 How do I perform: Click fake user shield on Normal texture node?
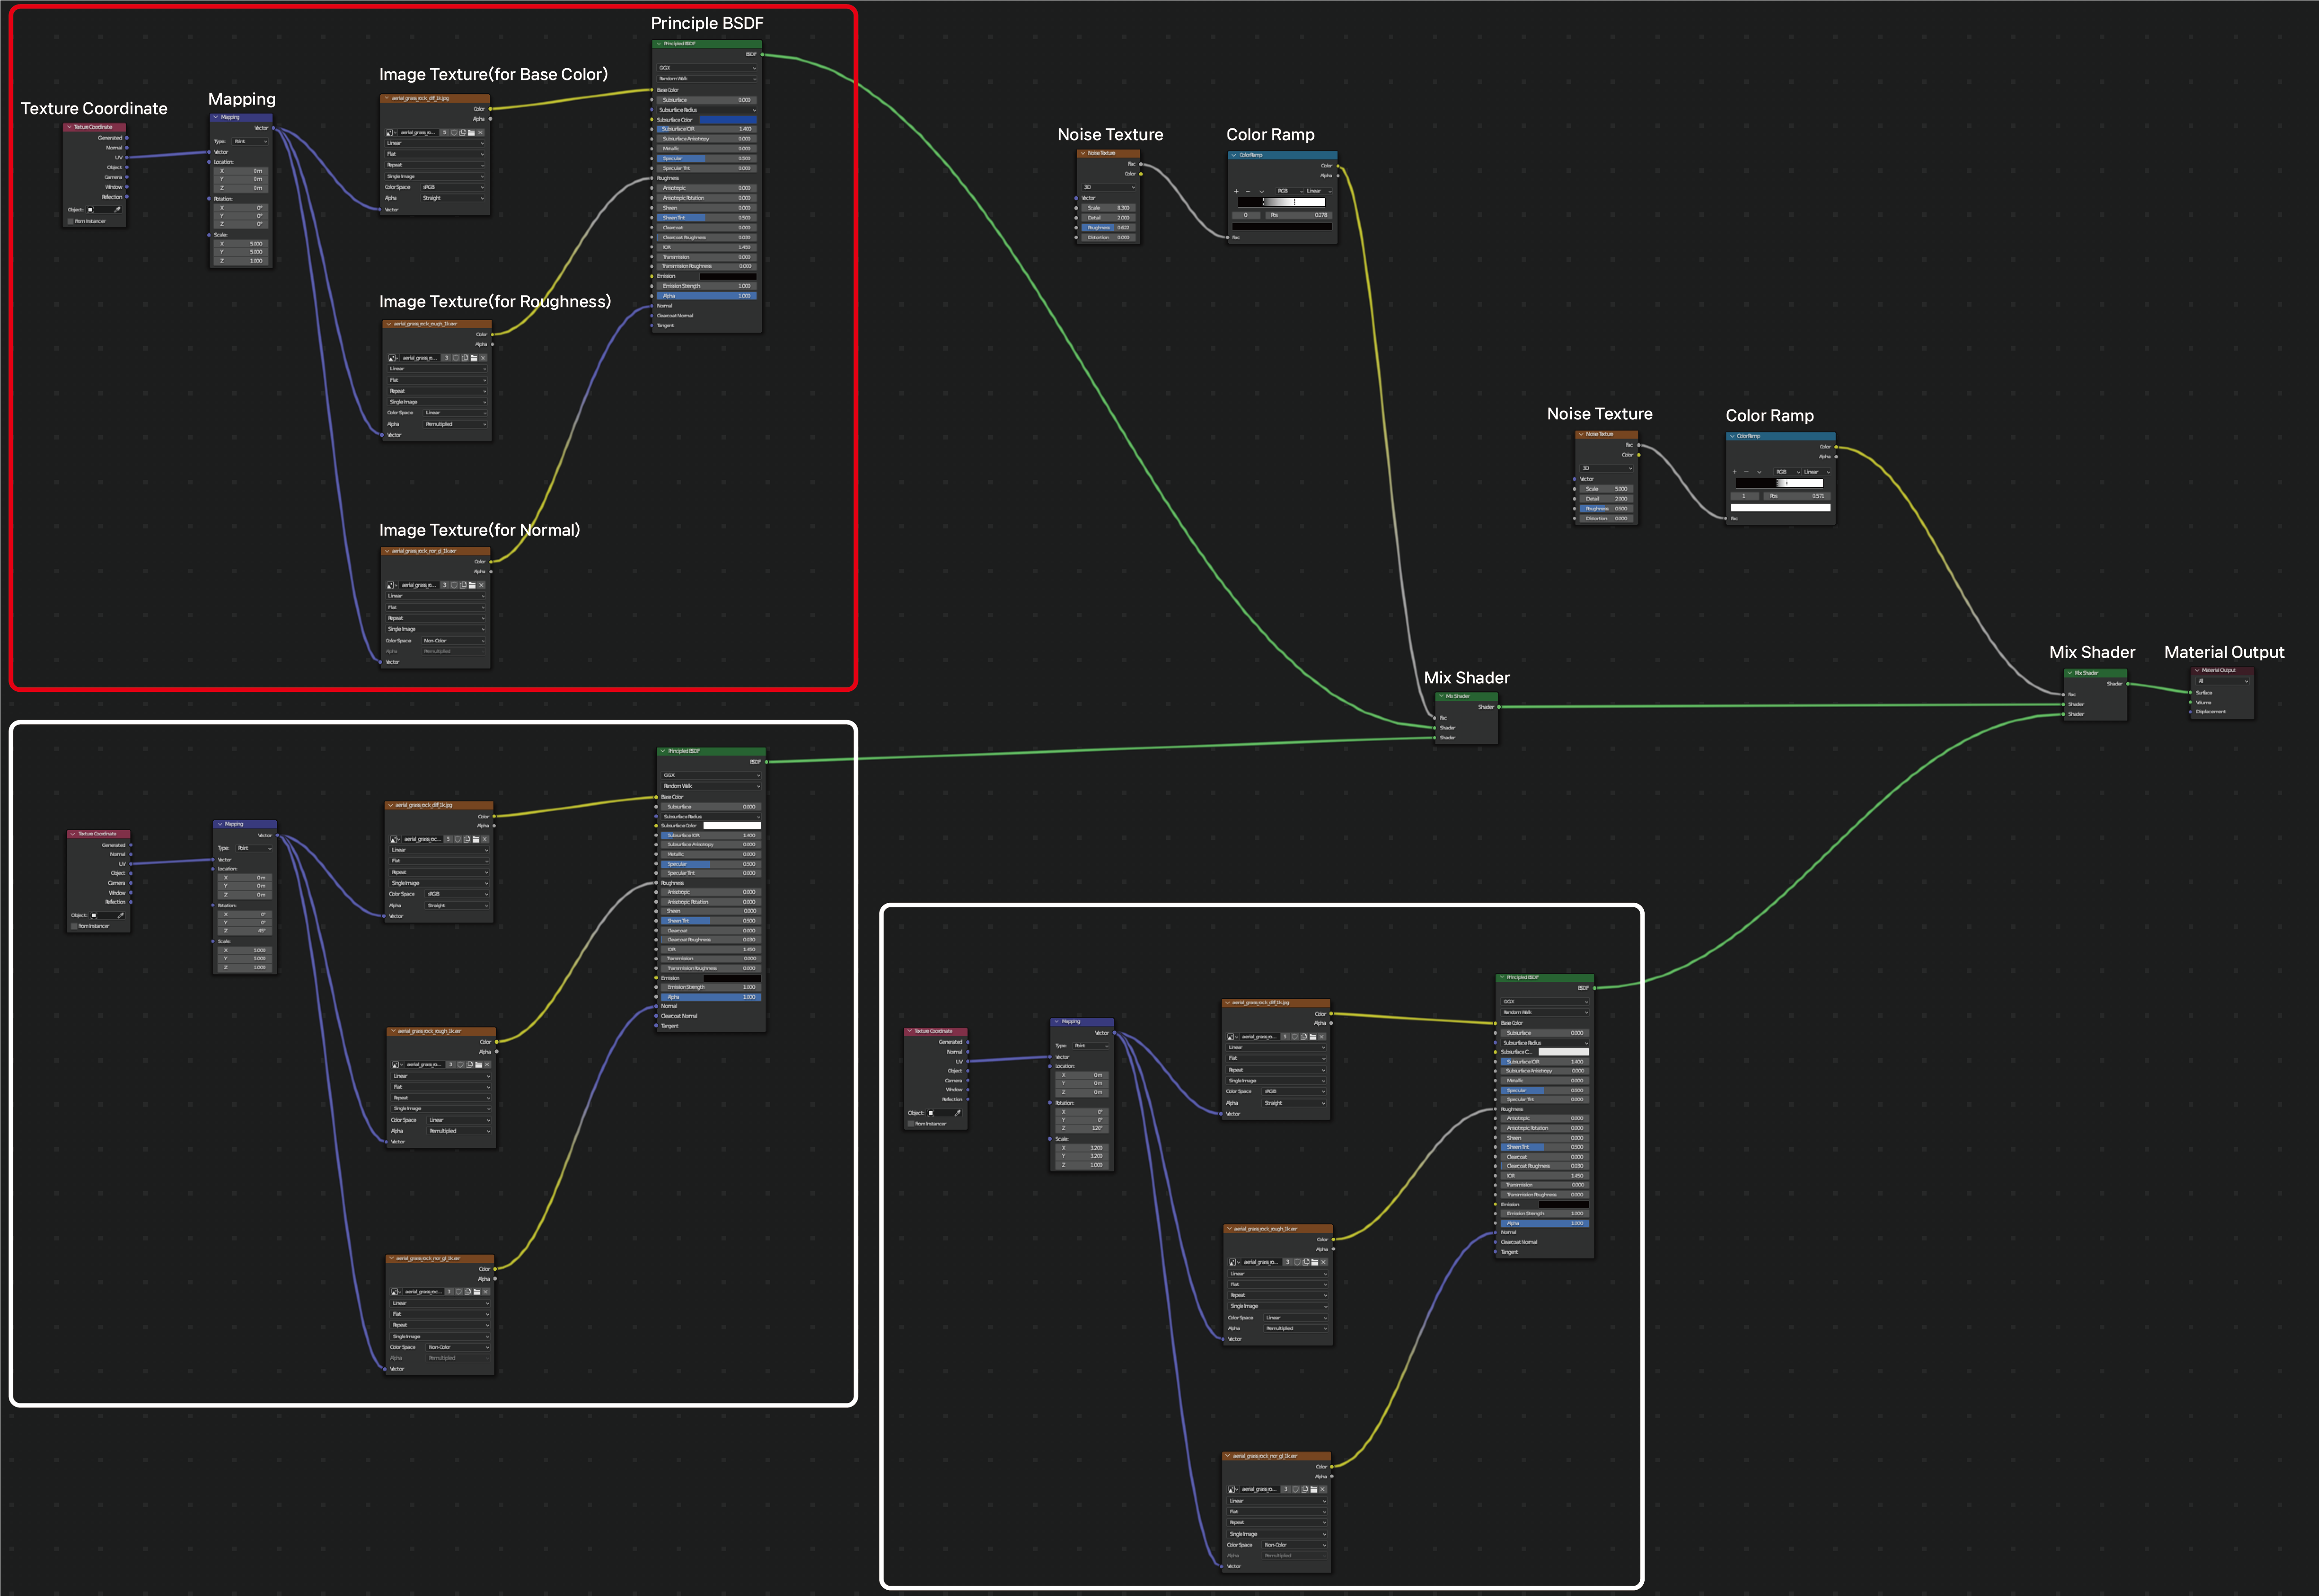(454, 585)
